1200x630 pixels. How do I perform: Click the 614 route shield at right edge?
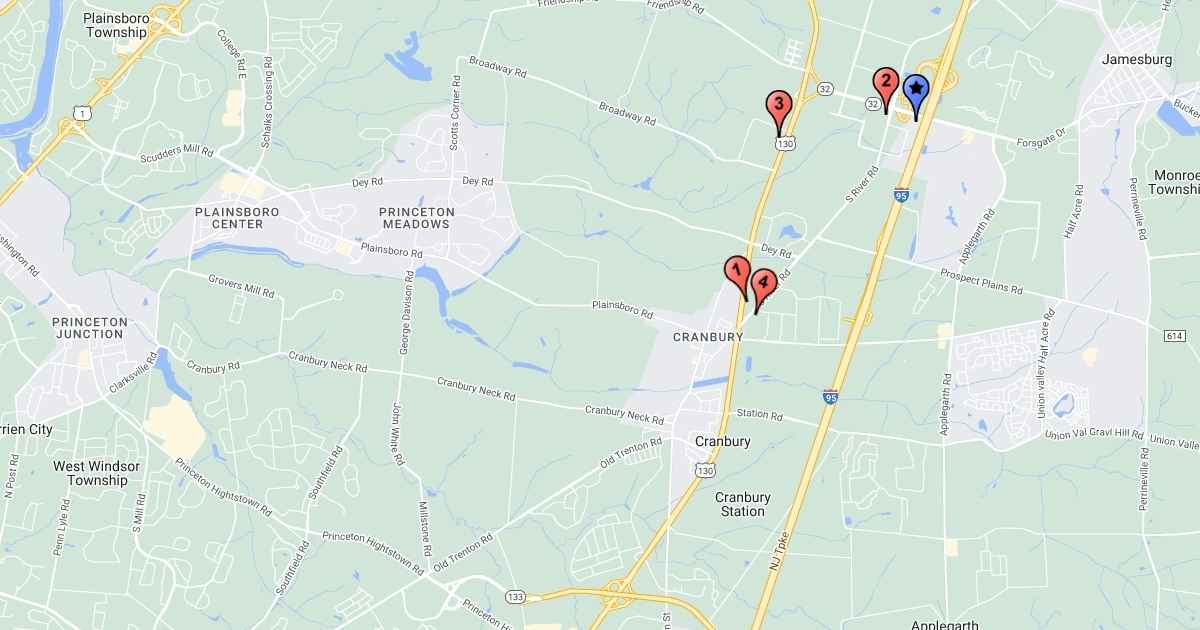coord(1175,336)
